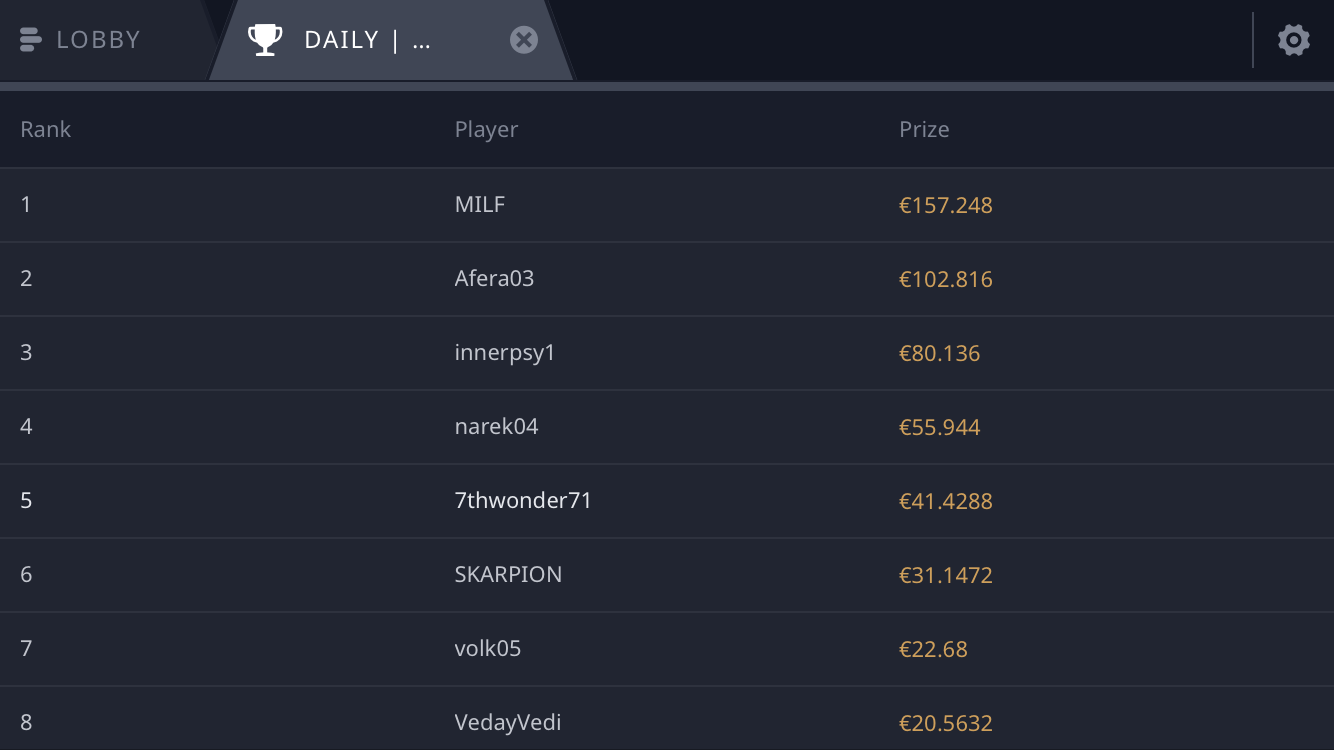Click the €22.68 prize for rank 7

[933, 649]
